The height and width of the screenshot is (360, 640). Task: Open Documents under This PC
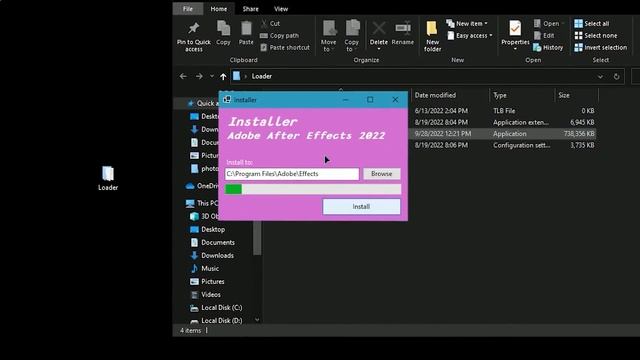point(218,242)
